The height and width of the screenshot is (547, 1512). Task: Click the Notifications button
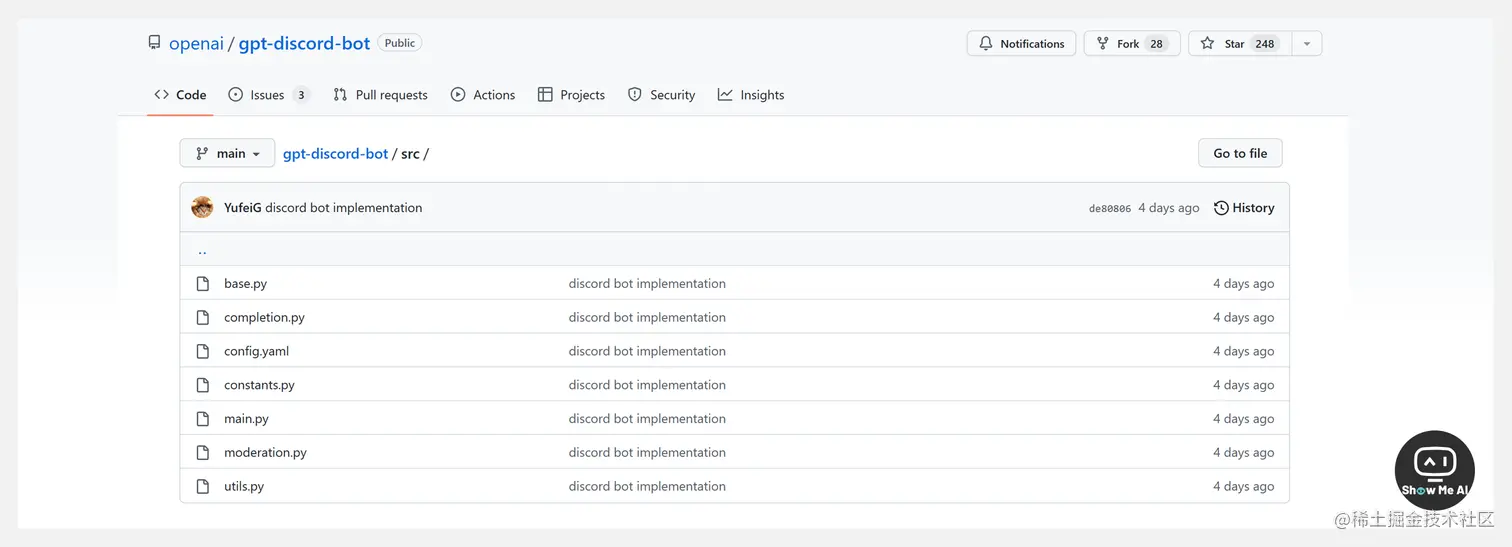(x=1021, y=43)
